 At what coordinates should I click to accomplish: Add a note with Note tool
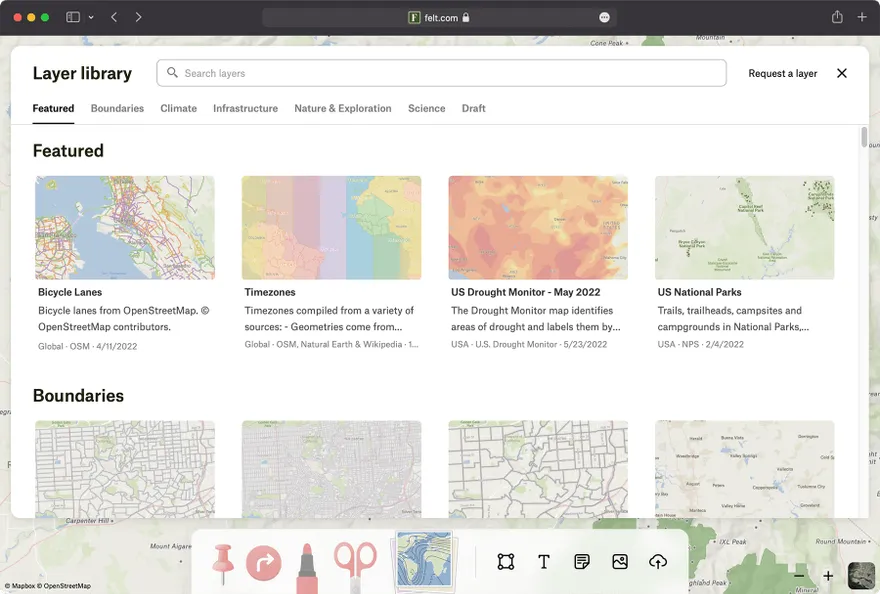(582, 561)
